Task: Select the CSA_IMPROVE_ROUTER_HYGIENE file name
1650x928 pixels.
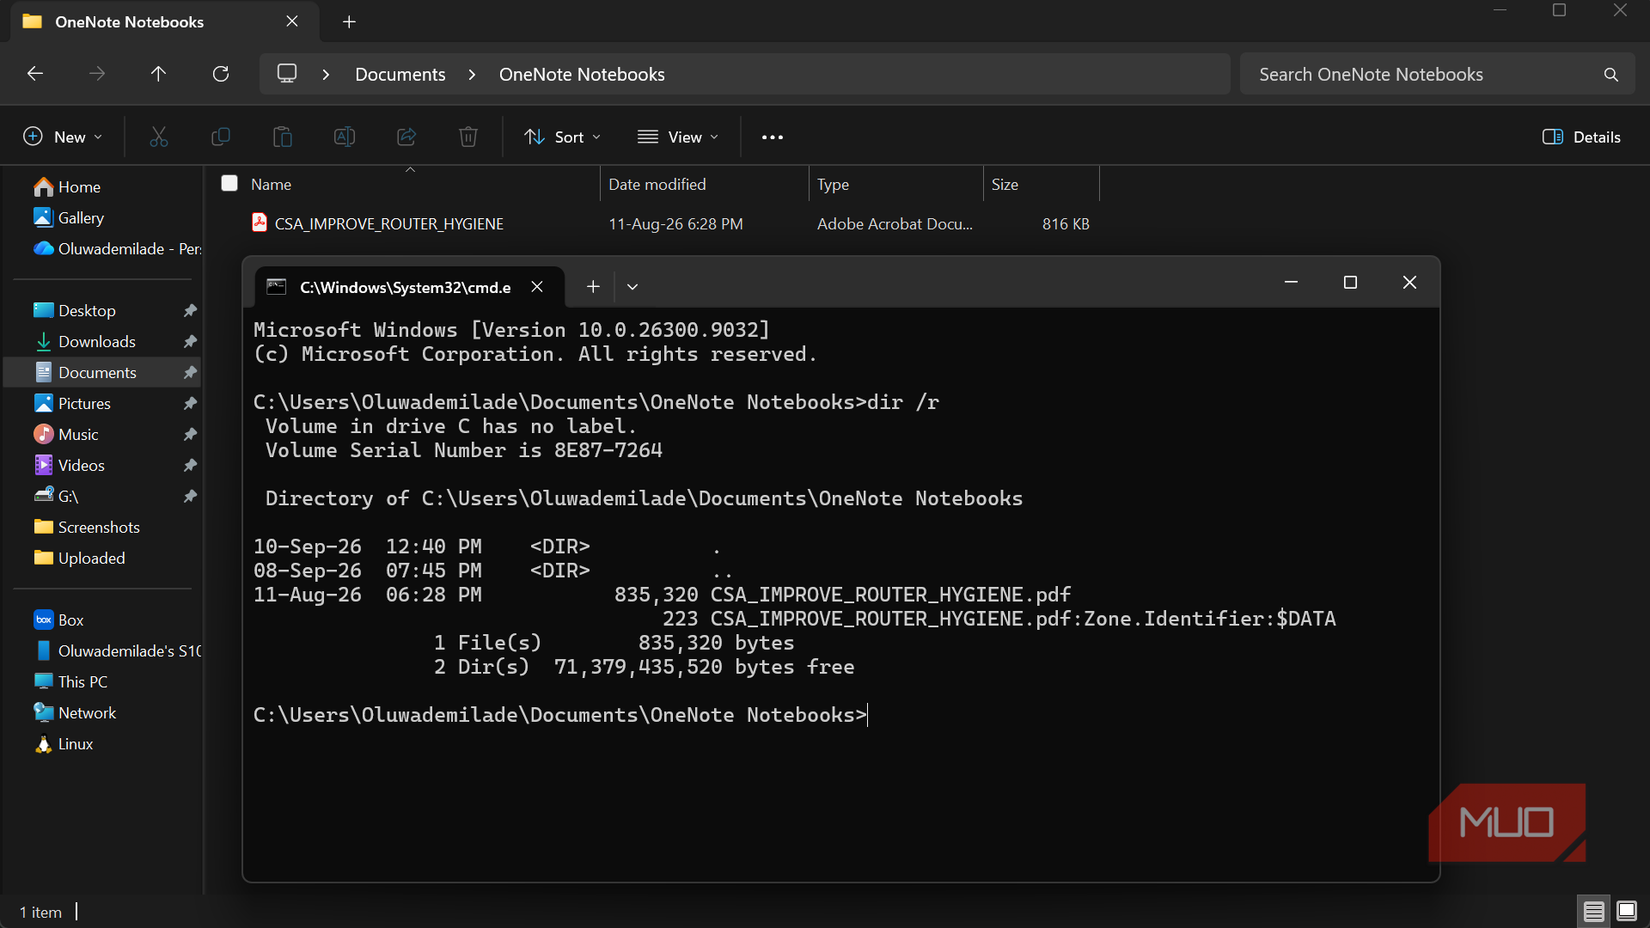Action: pos(389,224)
